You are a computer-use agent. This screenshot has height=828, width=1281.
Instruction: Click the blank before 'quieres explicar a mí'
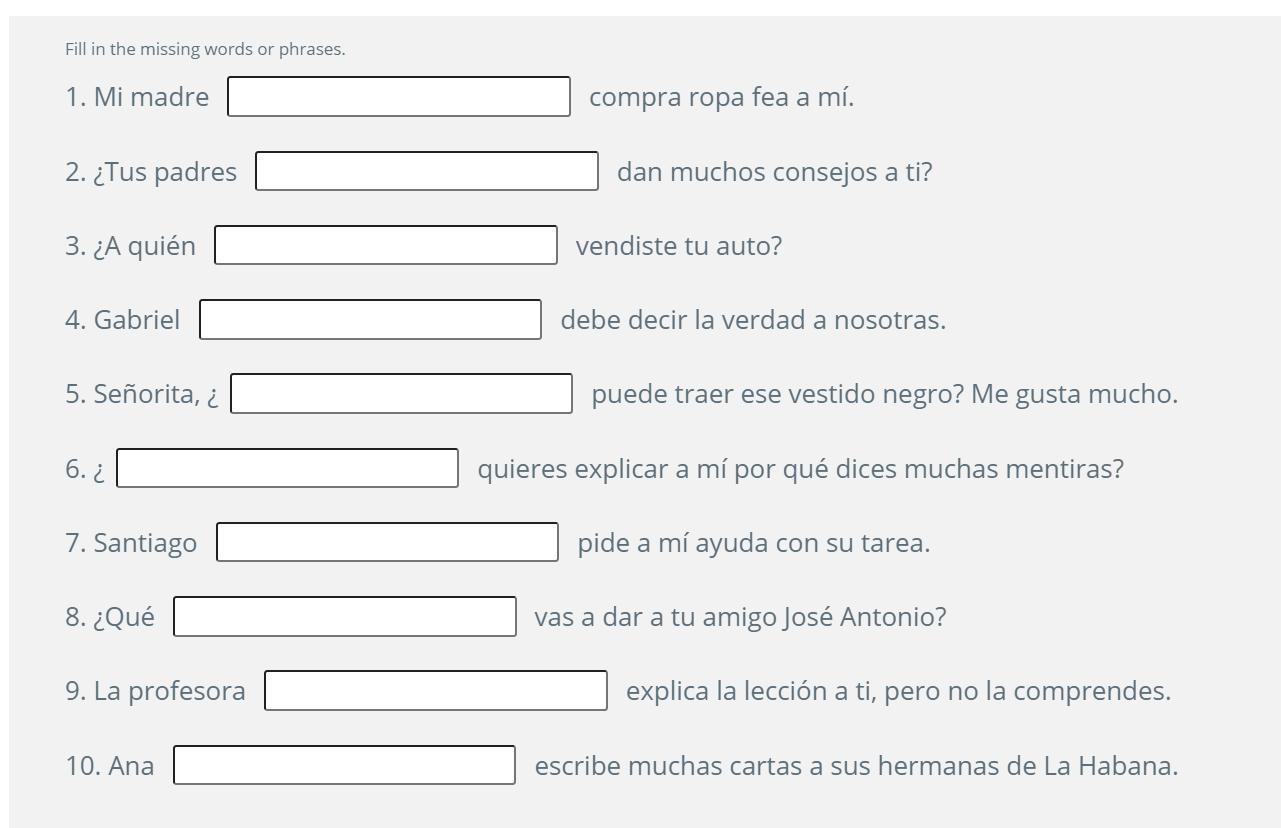[288, 468]
